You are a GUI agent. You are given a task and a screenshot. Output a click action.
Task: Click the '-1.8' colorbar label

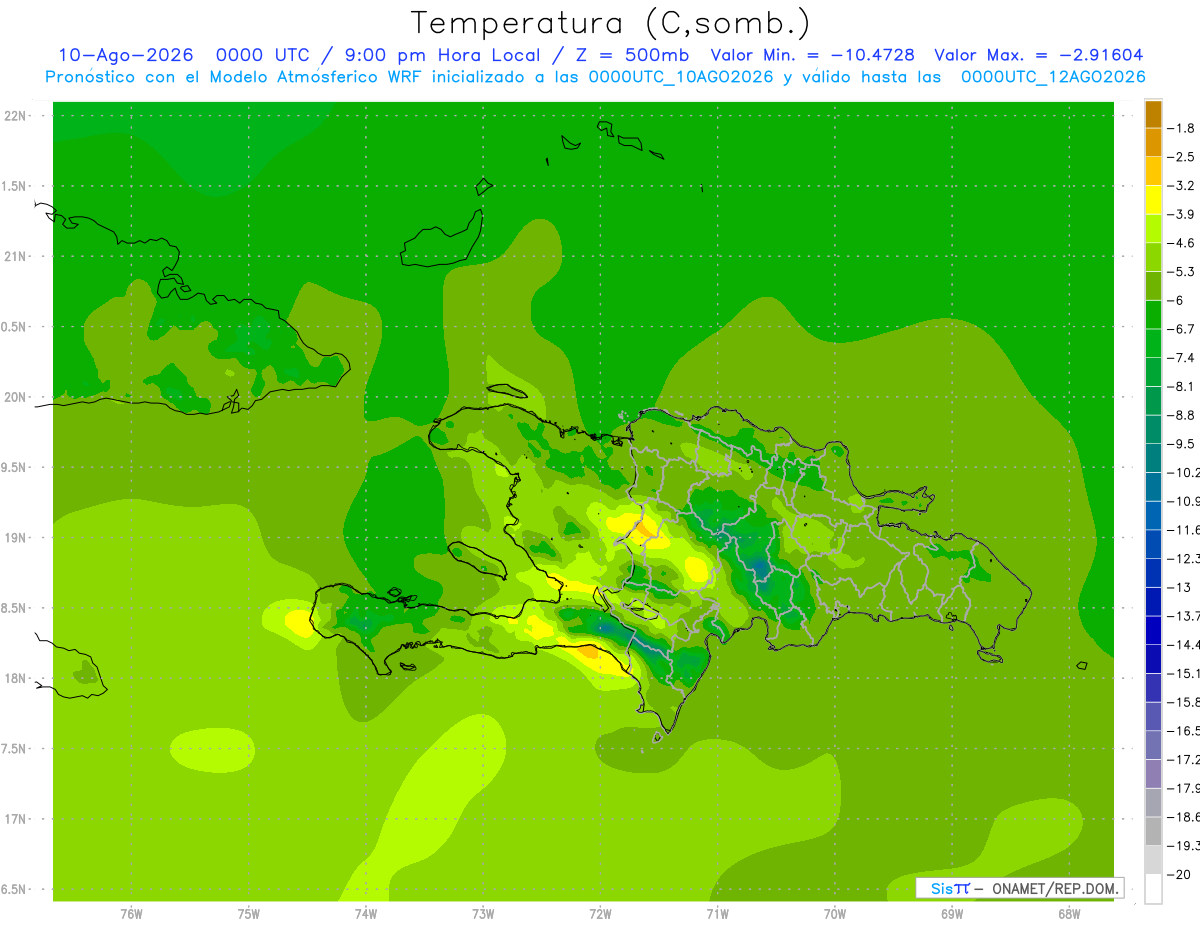click(x=1181, y=128)
